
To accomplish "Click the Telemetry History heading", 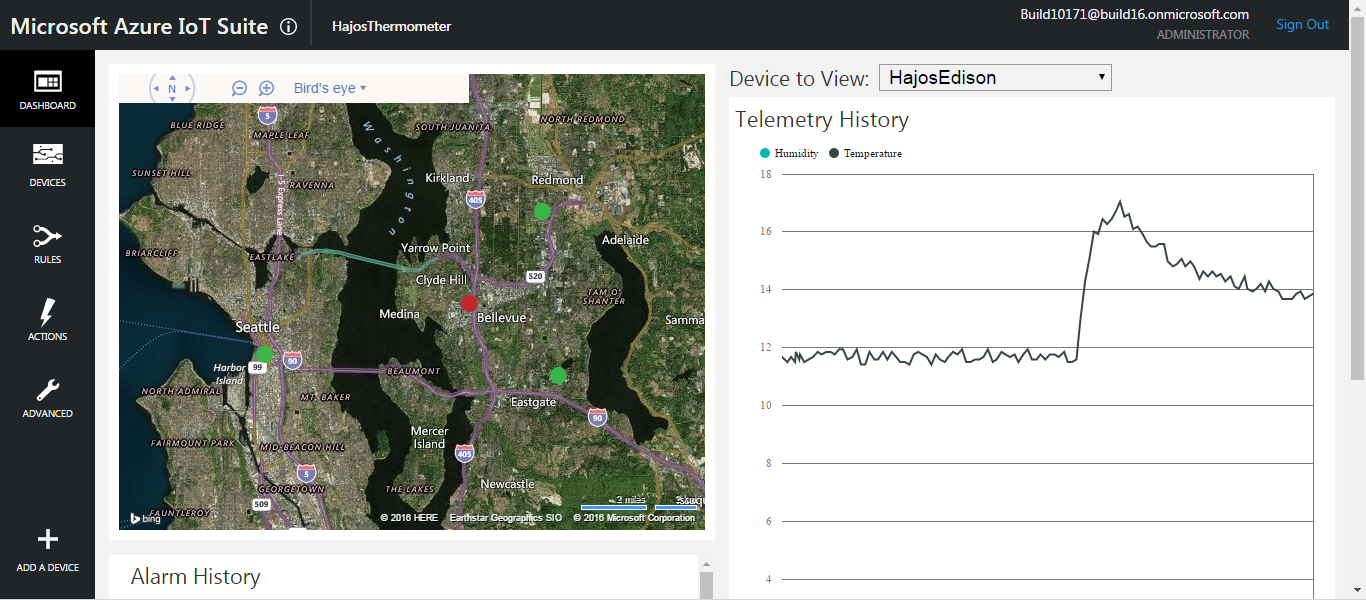I will click(x=822, y=120).
